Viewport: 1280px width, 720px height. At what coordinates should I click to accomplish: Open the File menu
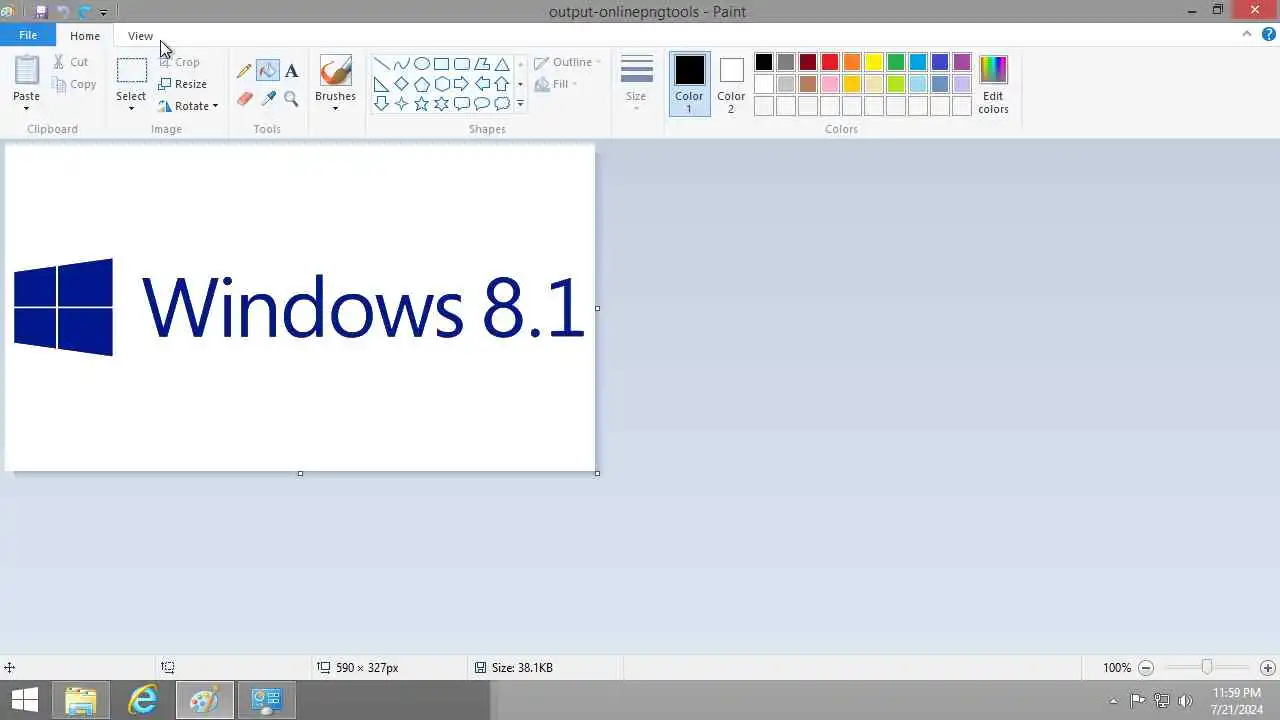point(28,36)
